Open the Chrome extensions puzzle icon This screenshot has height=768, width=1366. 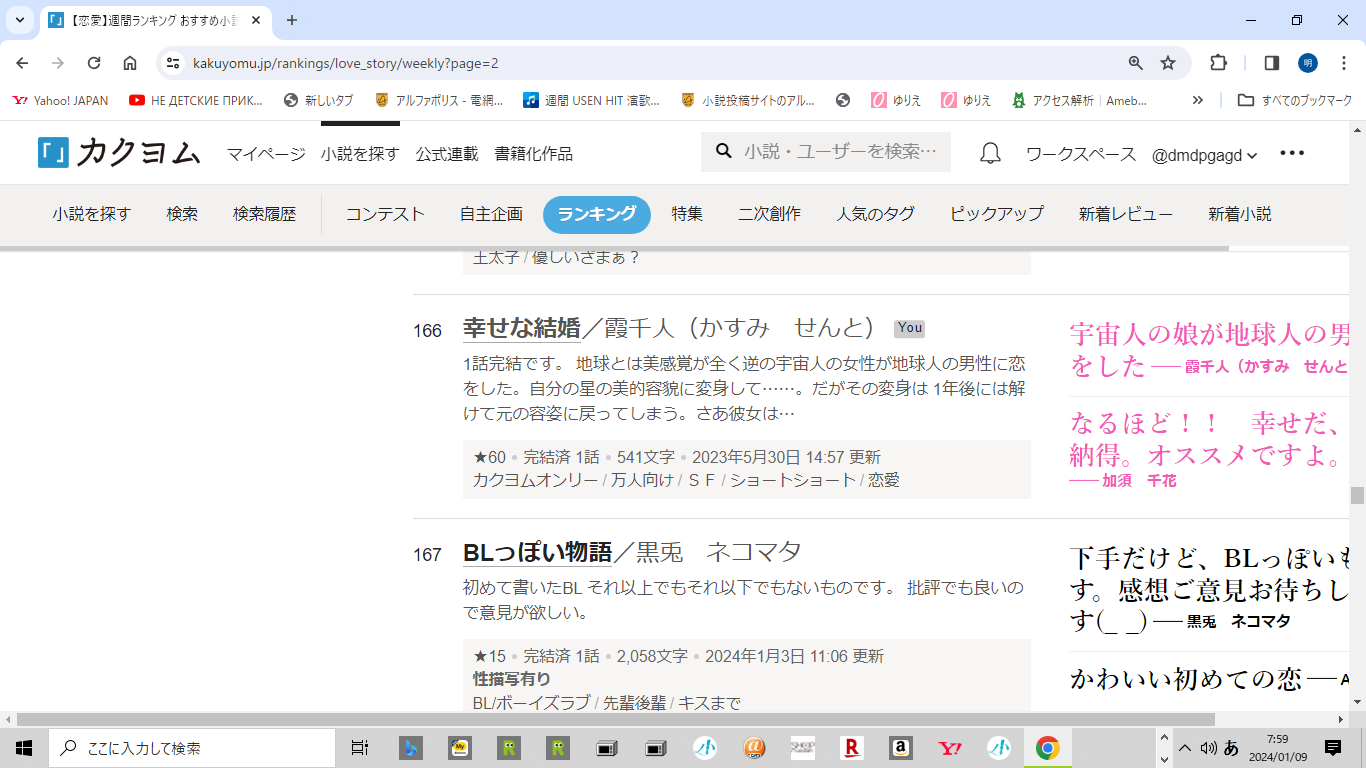tap(1218, 63)
